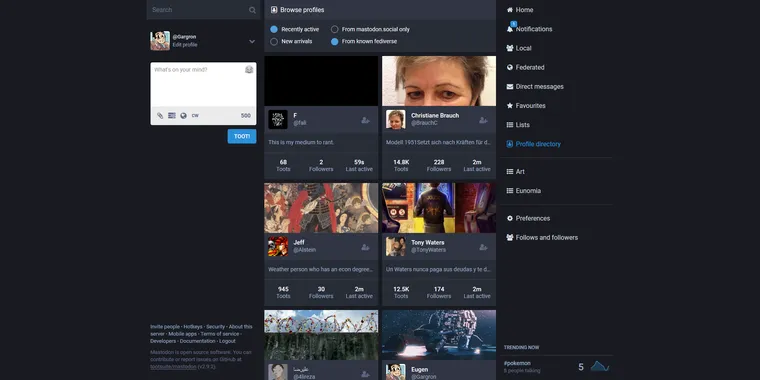
Task: Follow Tony Waters via follow icon
Action: [x=483, y=247]
